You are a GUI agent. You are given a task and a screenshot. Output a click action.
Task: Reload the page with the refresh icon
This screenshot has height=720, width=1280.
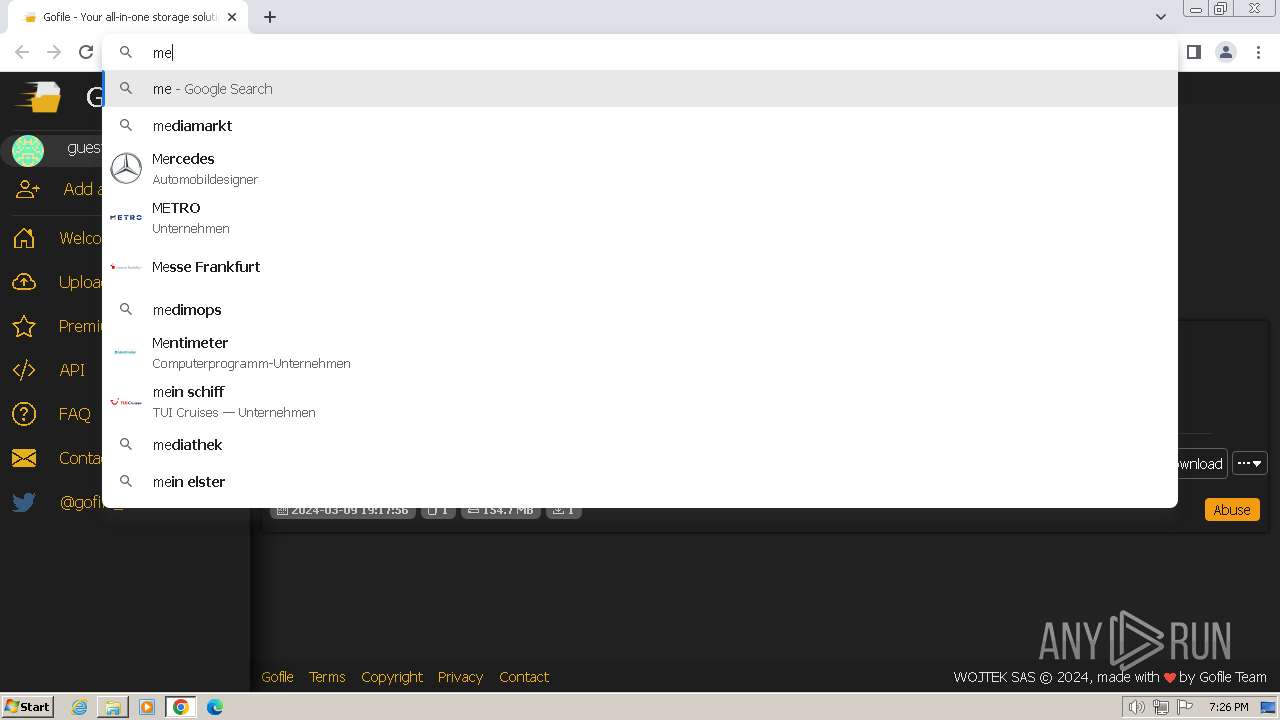(86, 52)
